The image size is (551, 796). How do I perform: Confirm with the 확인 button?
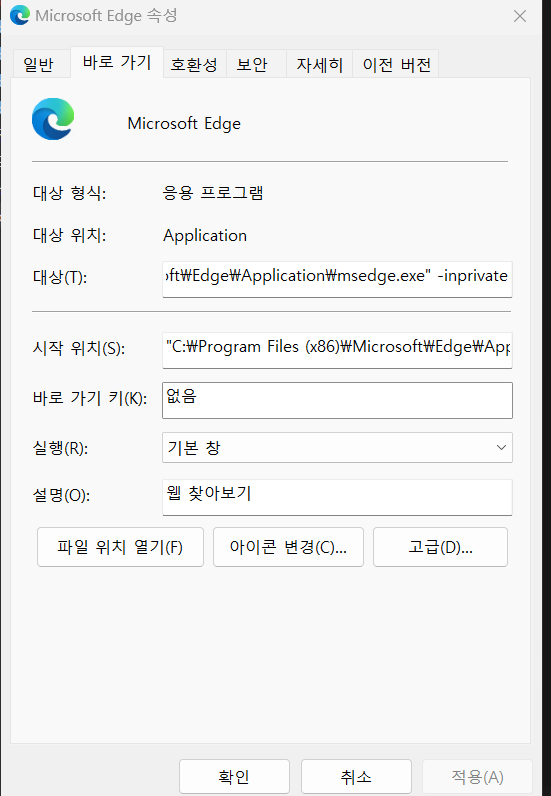tap(234, 776)
